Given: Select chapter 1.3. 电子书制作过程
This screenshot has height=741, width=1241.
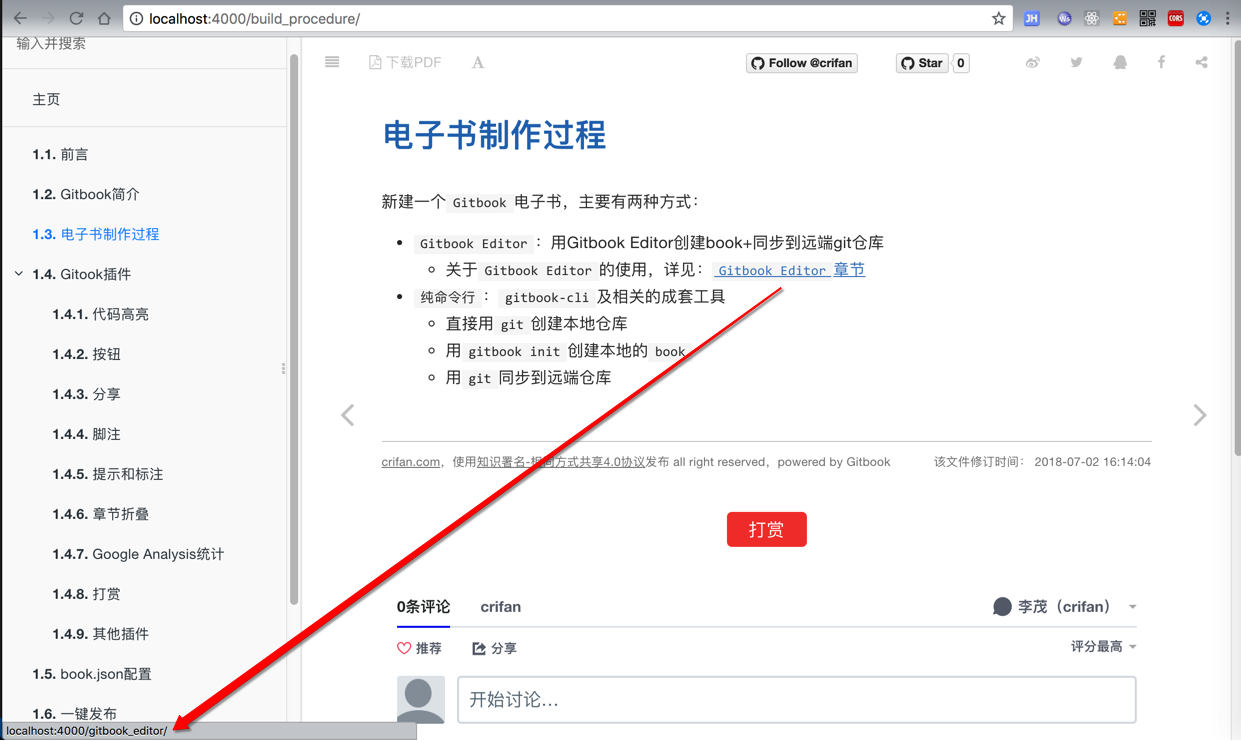Looking at the screenshot, I should [96, 234].
